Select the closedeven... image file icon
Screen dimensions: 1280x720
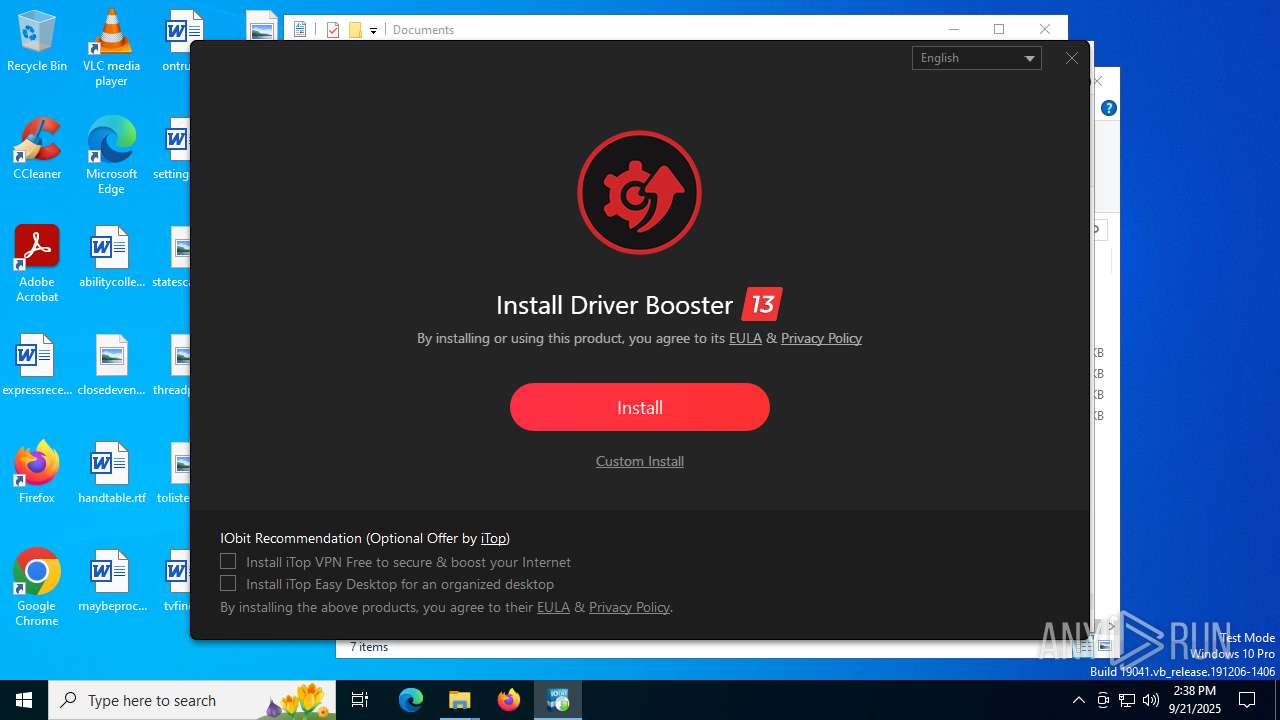[111, 366]
